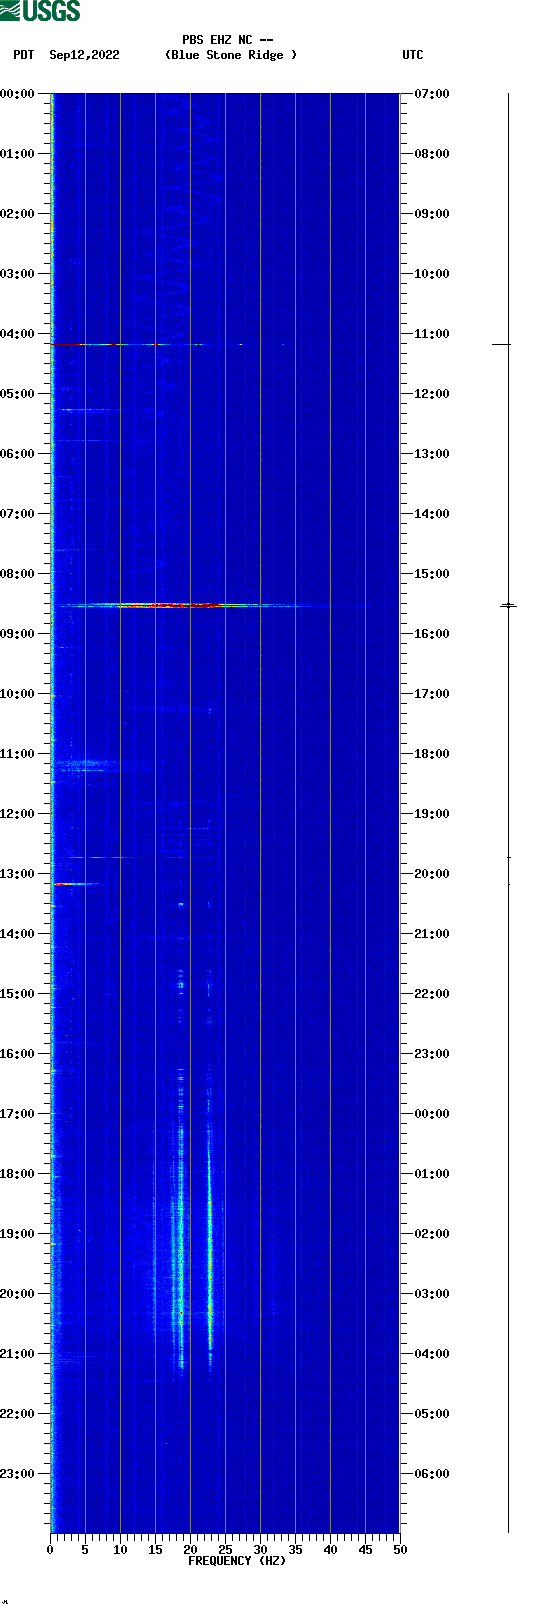This screenshot has height=1613, width=552.
Task: Click the 'Sep12,2022' date text
Action: (84, 55)
